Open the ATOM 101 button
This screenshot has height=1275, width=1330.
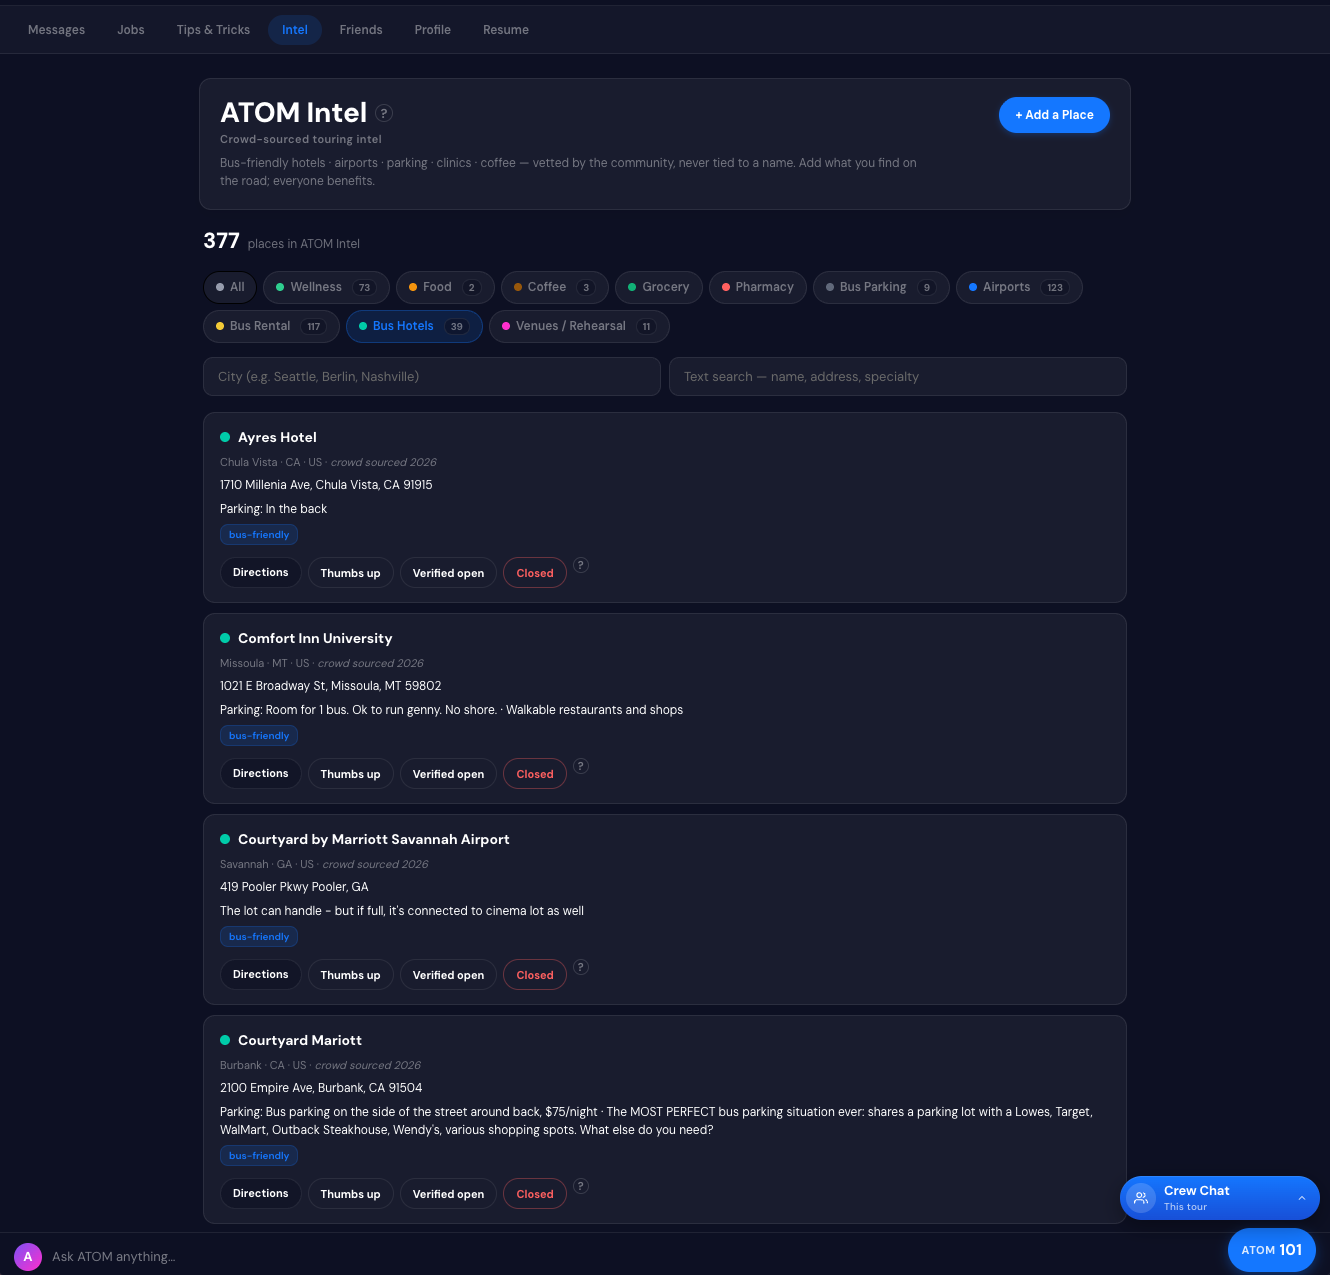coord(1272,1250)
